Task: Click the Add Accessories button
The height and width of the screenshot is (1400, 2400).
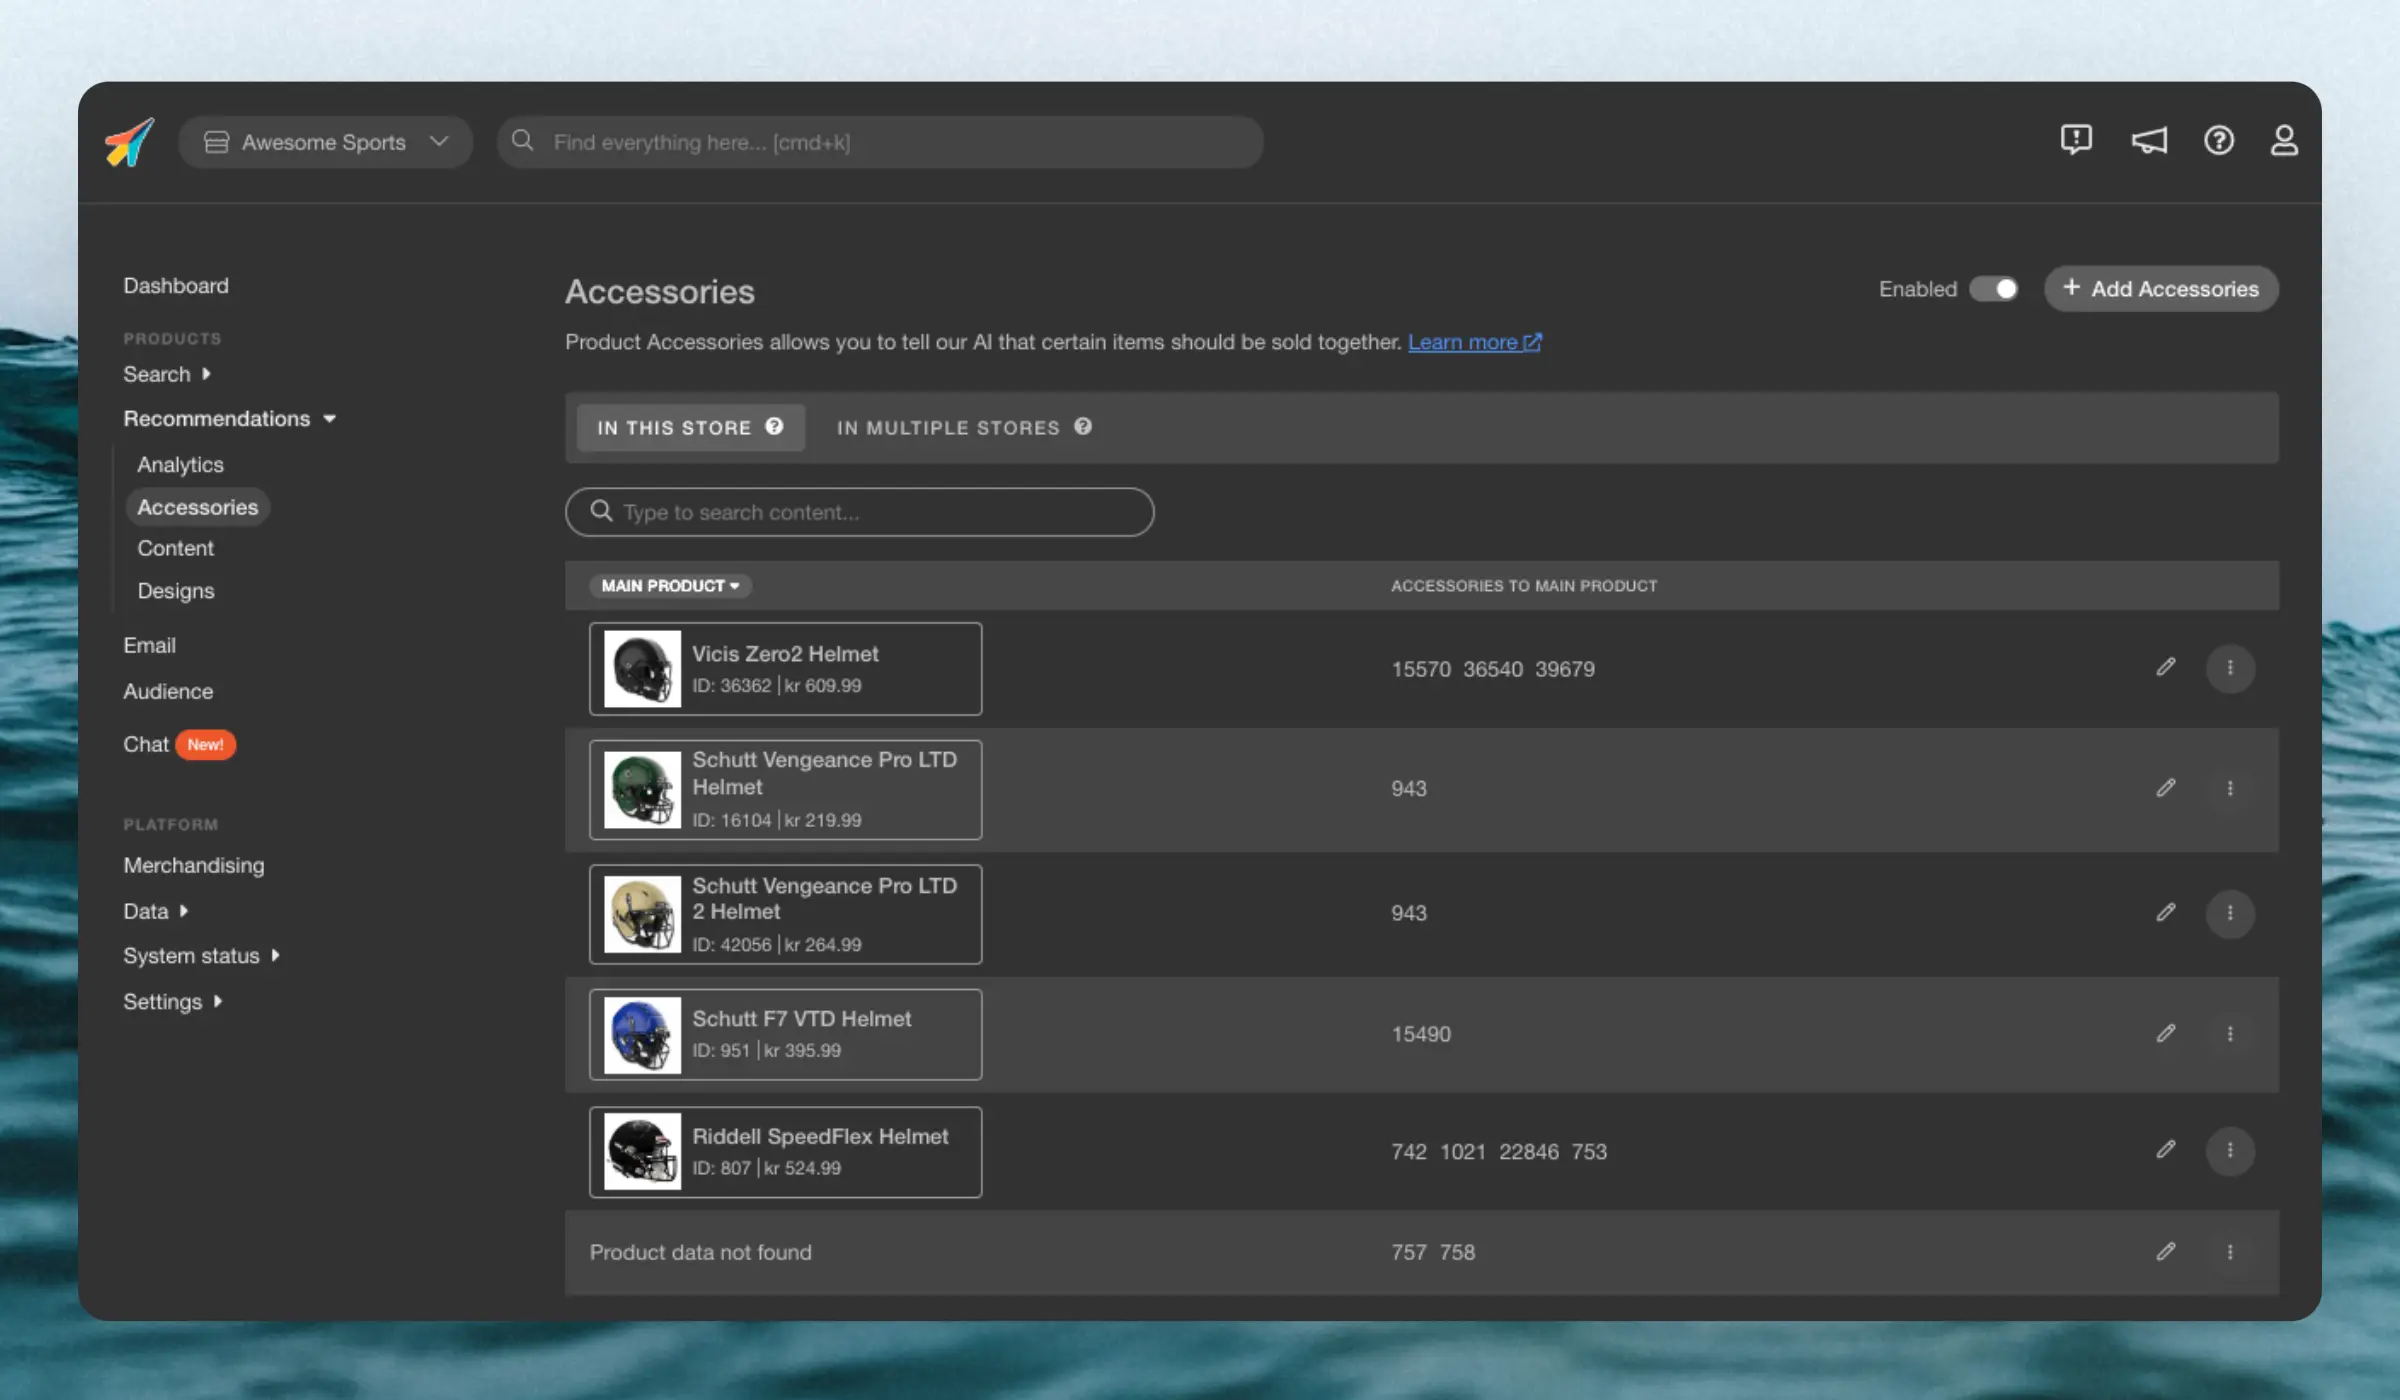Action: point(2161,289)
